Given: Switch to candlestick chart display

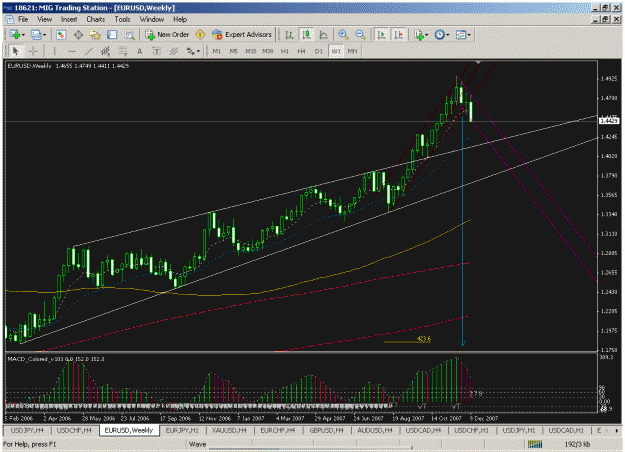Looking at the screenshot, I should point(307,35).
